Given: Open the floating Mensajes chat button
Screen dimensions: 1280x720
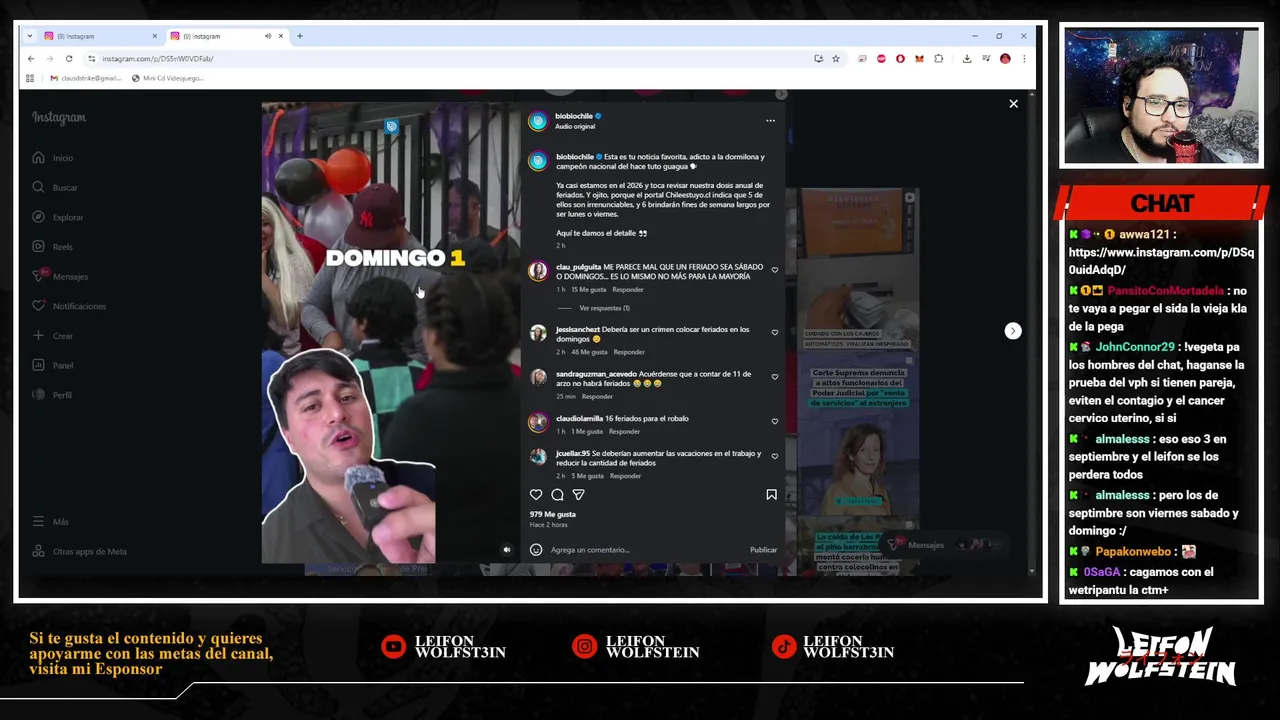Looking at the screenshot, I should pyautogui.click(x=944, y=545).
